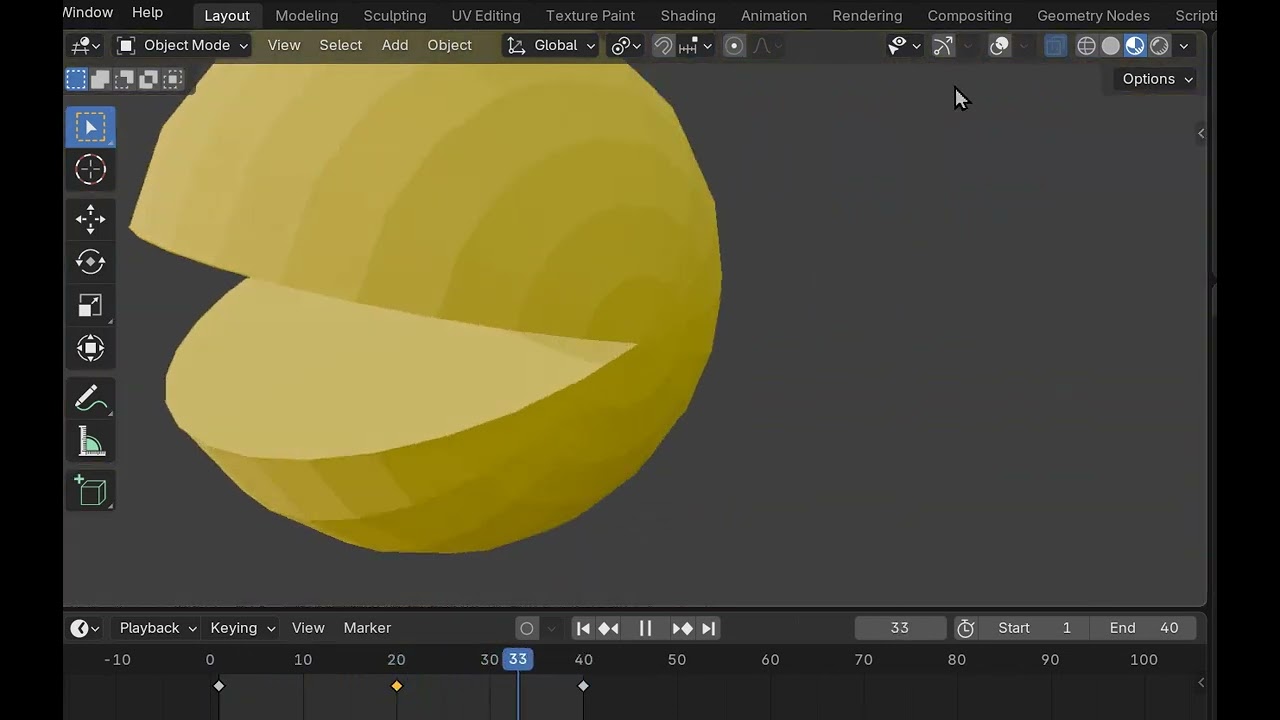Open the Keying dropdown

tap(242, 628)
